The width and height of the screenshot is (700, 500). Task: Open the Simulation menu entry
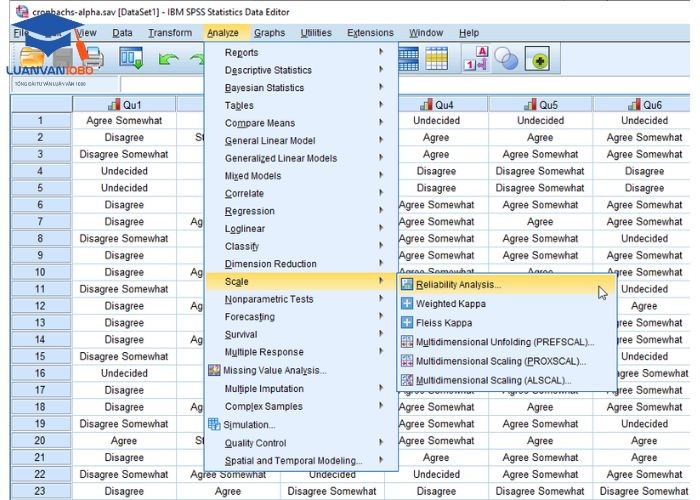pyautogui.click(x=249, y=425)
